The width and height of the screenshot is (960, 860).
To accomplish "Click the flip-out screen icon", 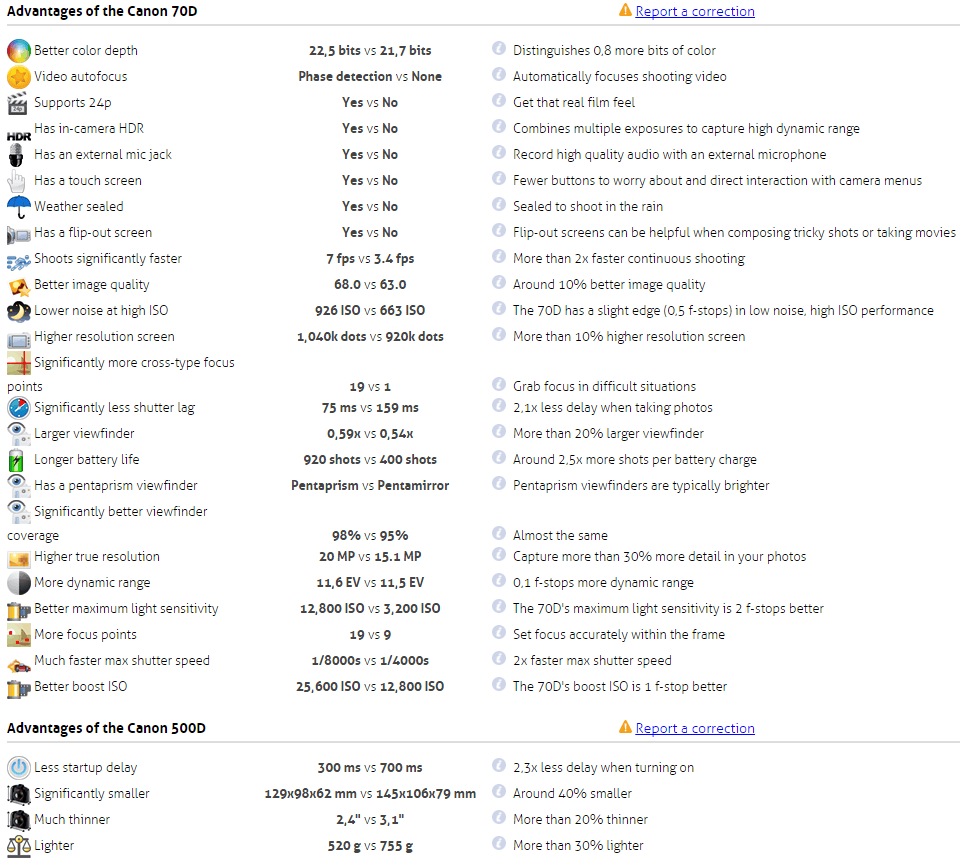I will click(19, 232).
